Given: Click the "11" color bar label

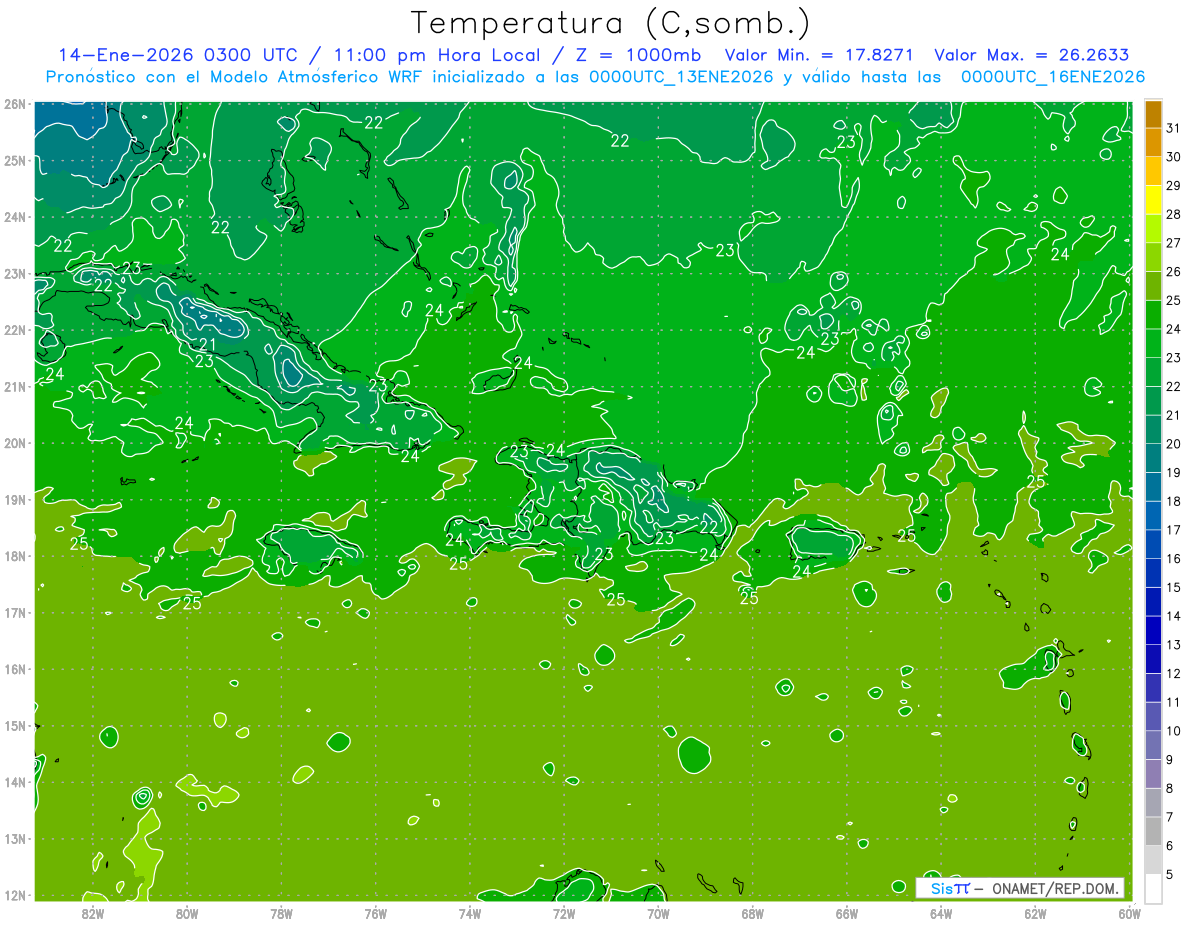Looking at the screenshot, I should [x=1174, y=702].
